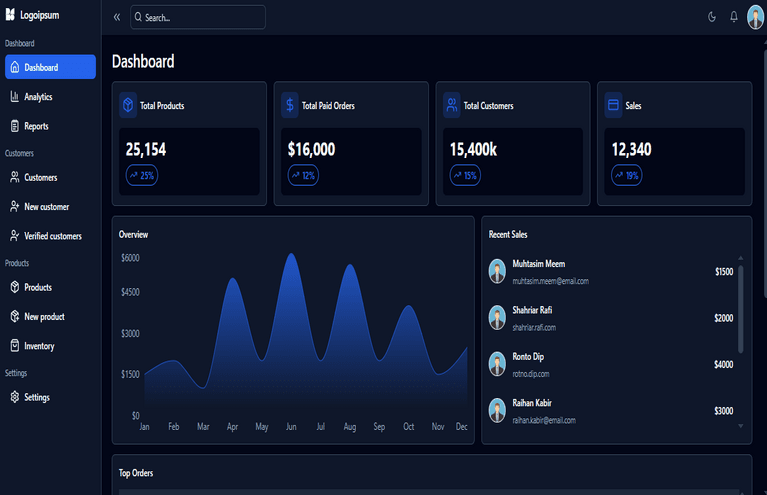The height and width of the screenshot is (495, 767).
Task: Open Reports in the sidebar
Action: pos(36,126)
